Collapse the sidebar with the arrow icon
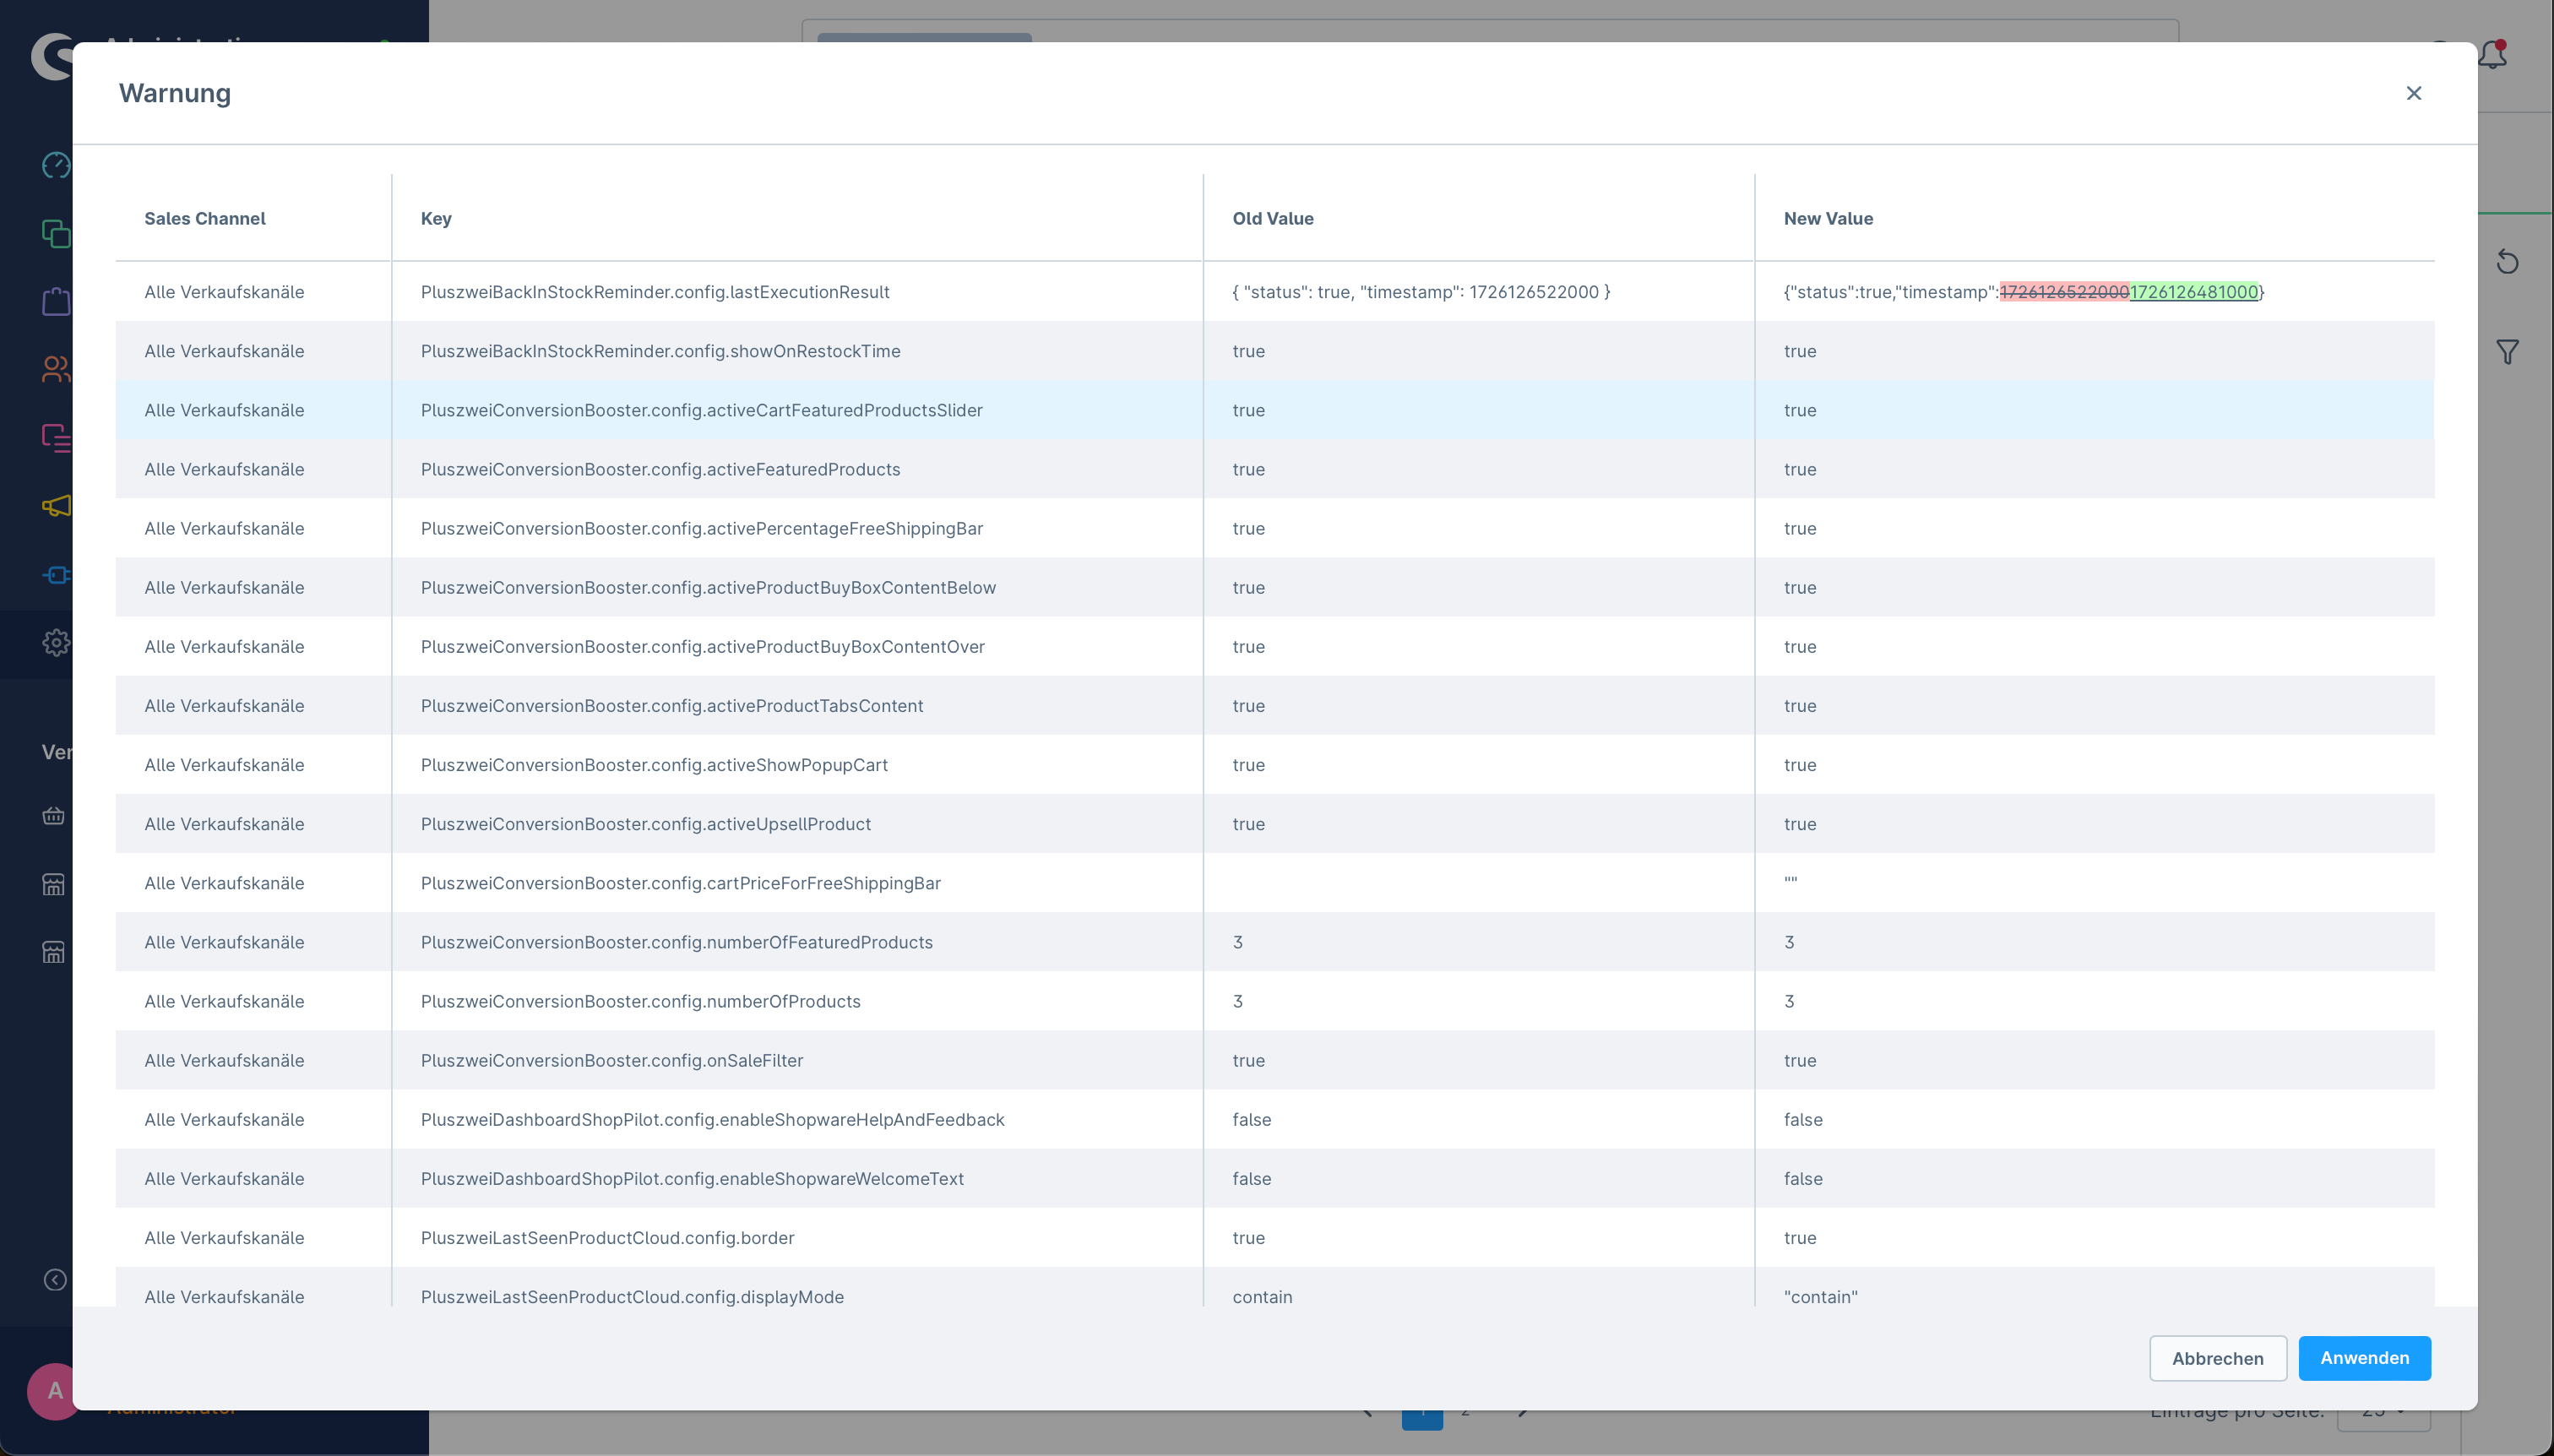This screenshot has height=1456, width=2554. [x=55, y=1280]
